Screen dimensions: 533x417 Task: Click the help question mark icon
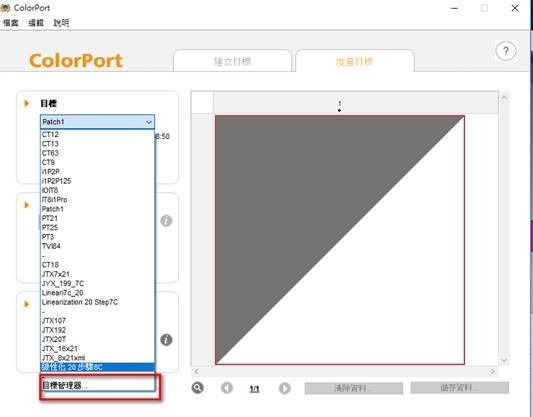click(506, 51)
